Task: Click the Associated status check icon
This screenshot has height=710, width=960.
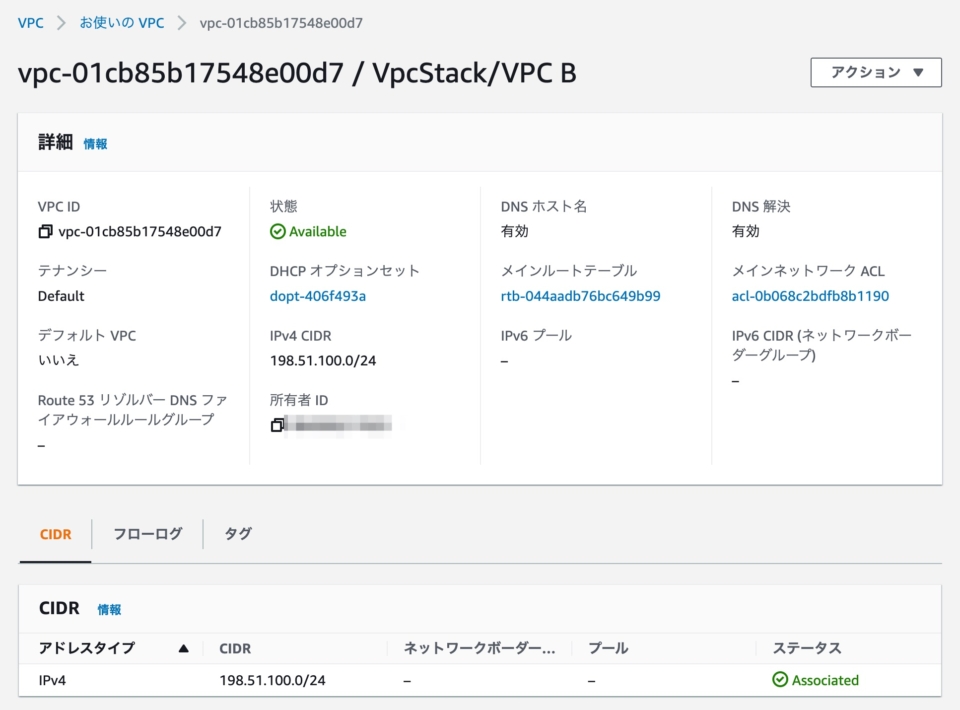Action: (783, 680)
